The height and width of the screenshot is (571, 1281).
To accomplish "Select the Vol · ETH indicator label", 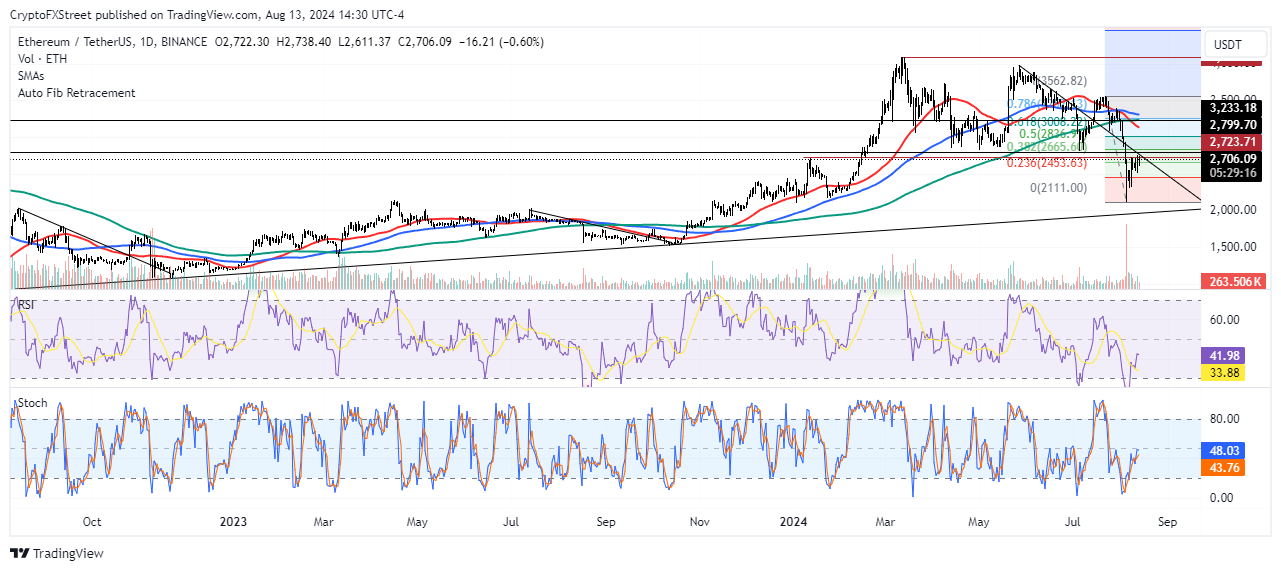I will coord(43,59).
